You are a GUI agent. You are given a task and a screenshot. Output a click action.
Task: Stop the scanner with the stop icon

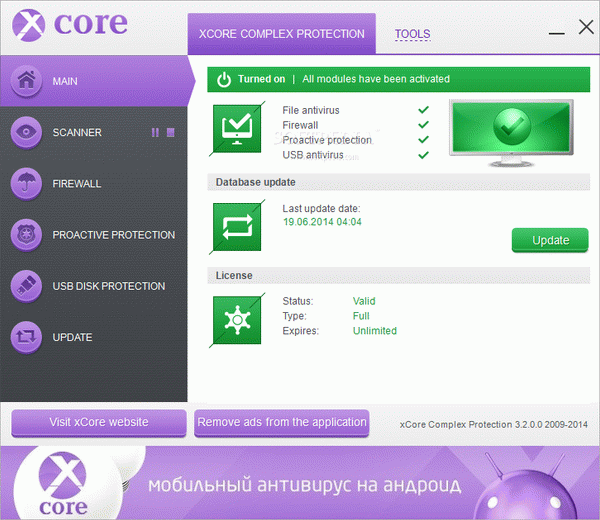(x=171, y=132)
